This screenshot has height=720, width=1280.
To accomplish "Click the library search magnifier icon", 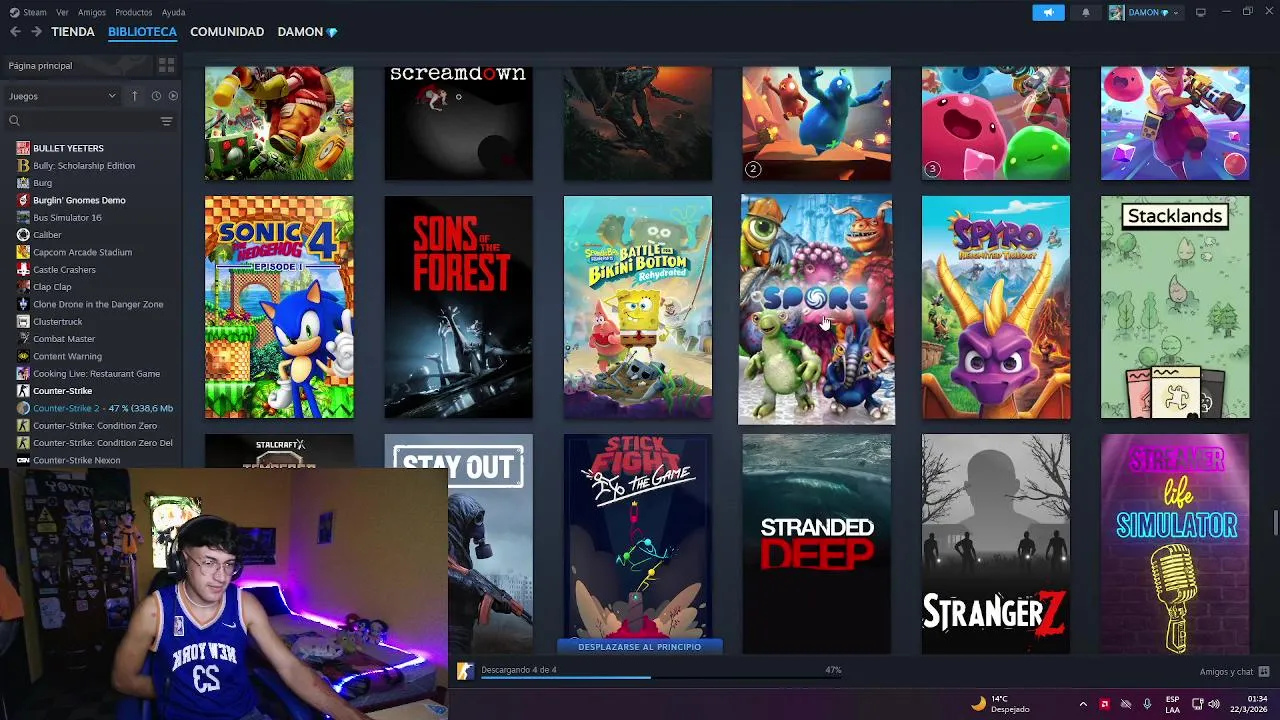I will [14, 121].
